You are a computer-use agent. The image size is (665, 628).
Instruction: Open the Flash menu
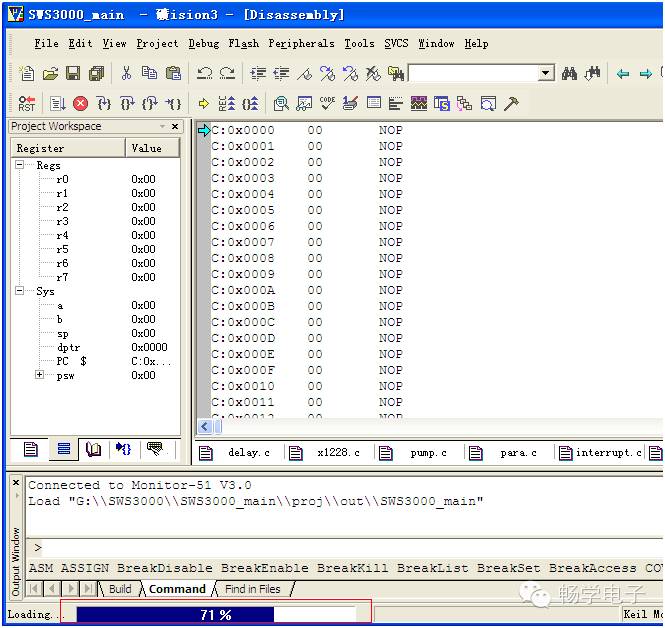pyautogui.click(x=243, y=43)
